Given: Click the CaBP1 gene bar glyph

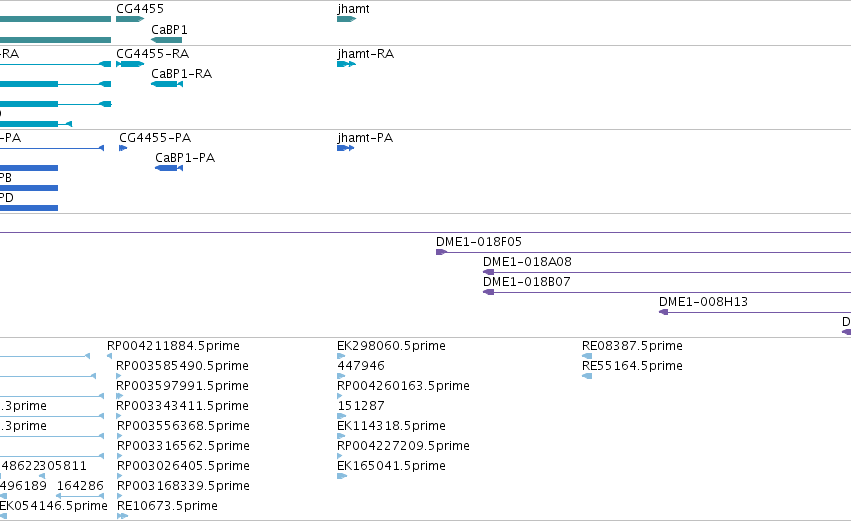Looking at the screenshot, I should 167,40.
